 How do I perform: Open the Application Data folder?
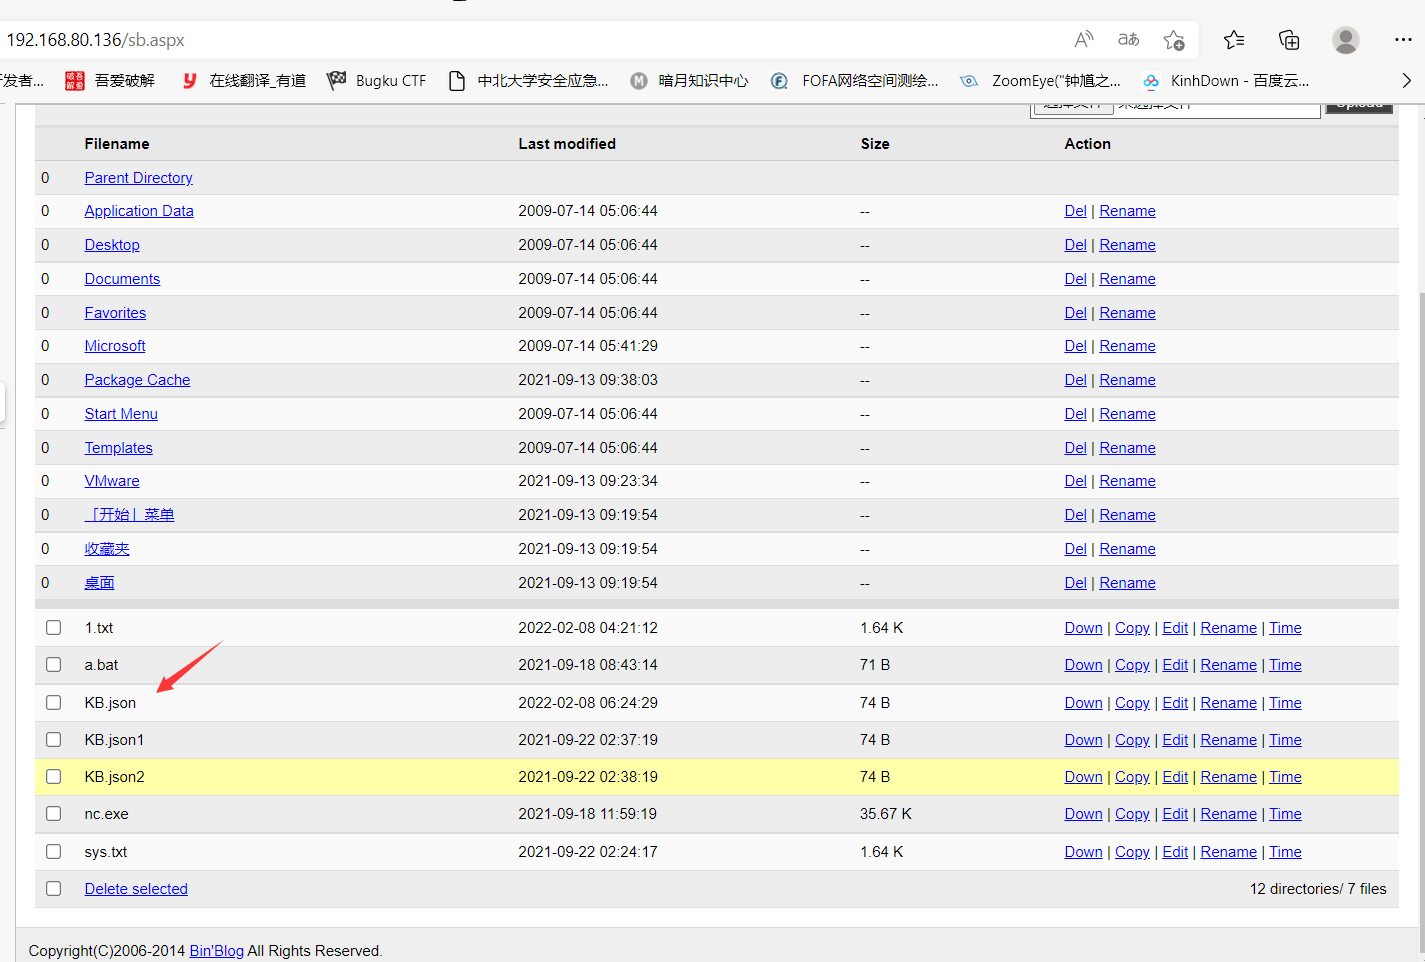pos(139,211)
